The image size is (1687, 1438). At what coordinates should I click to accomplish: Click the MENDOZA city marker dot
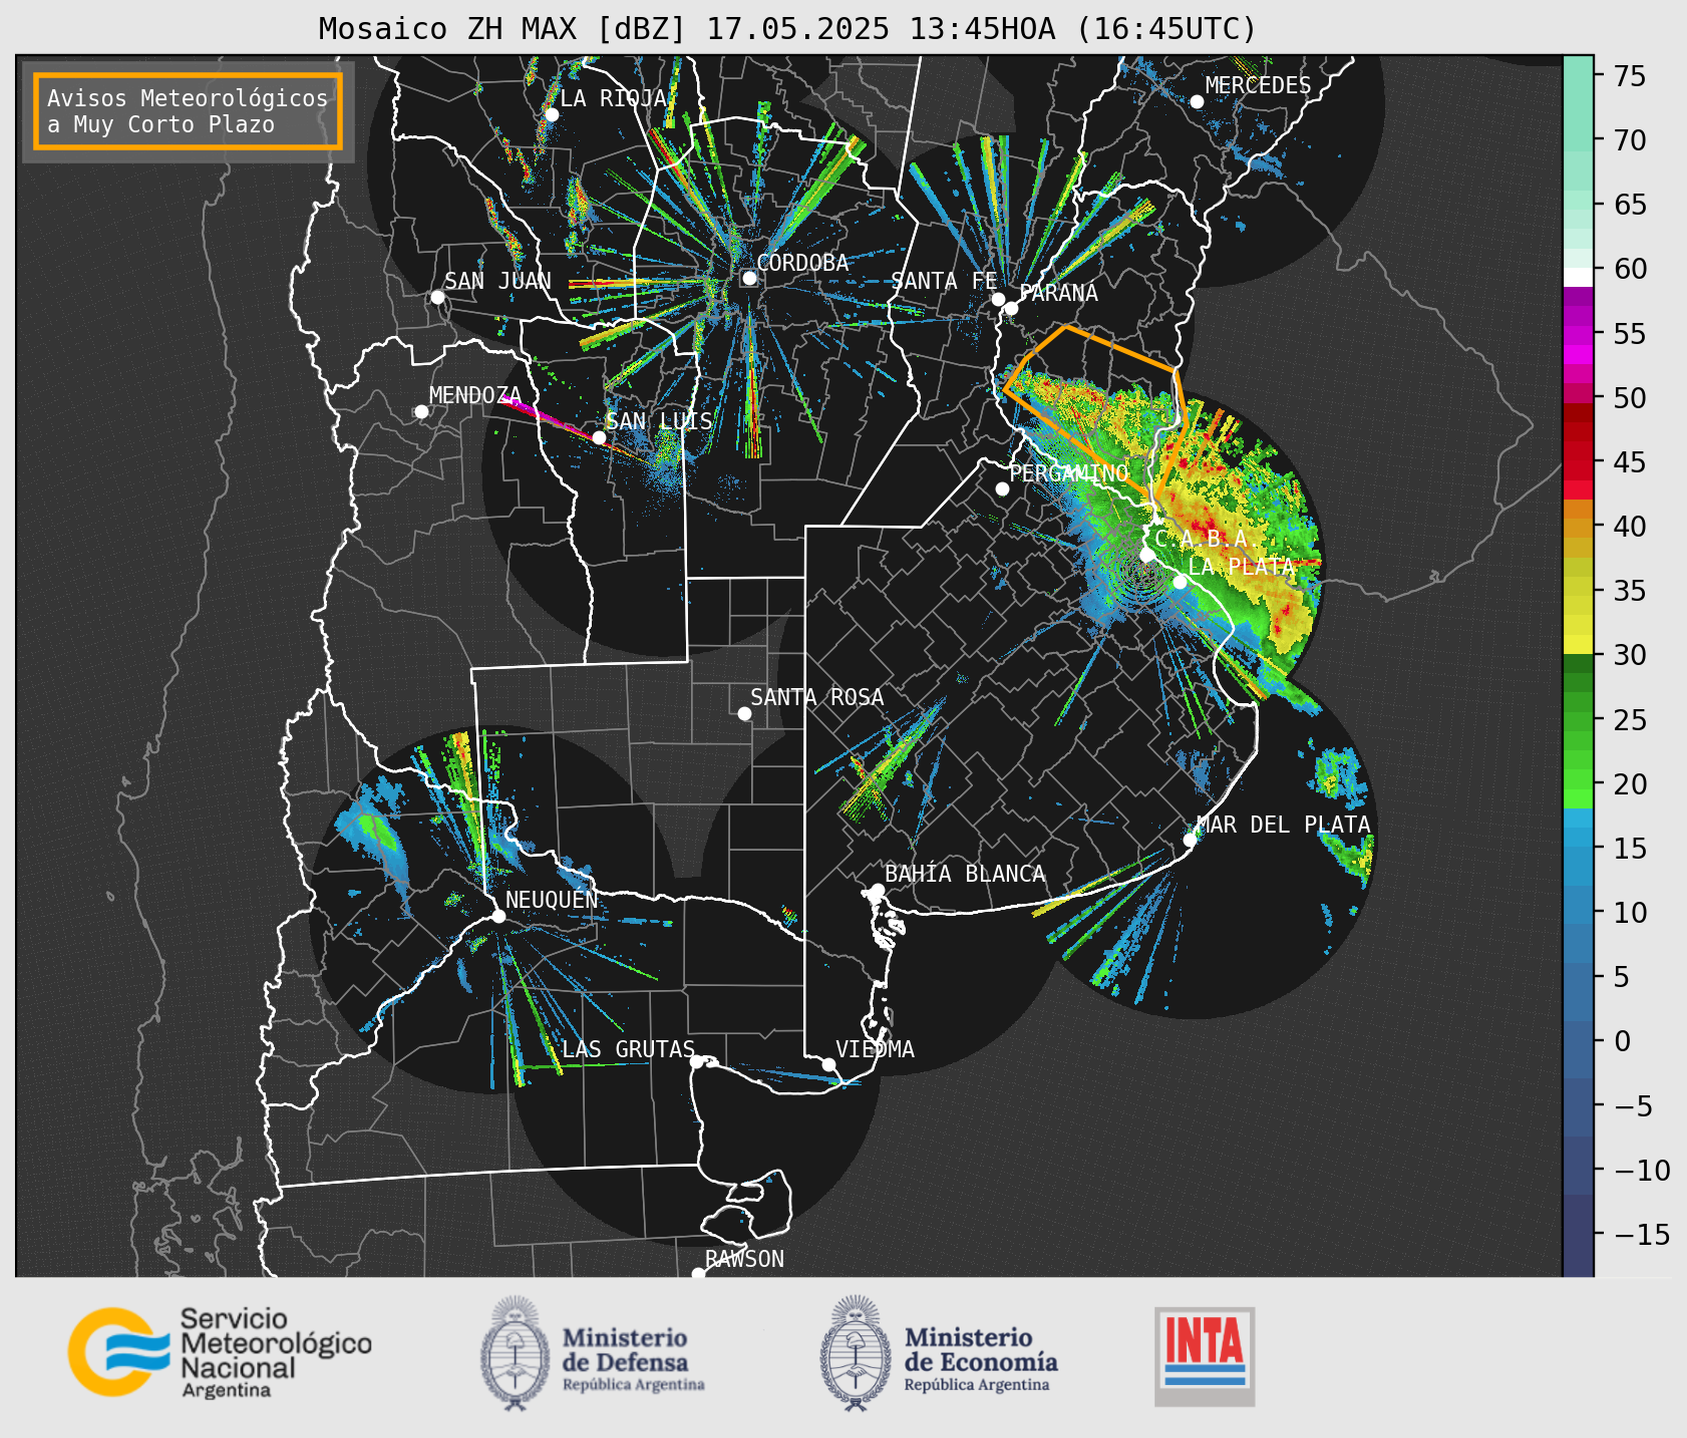(x=421, y=411)
